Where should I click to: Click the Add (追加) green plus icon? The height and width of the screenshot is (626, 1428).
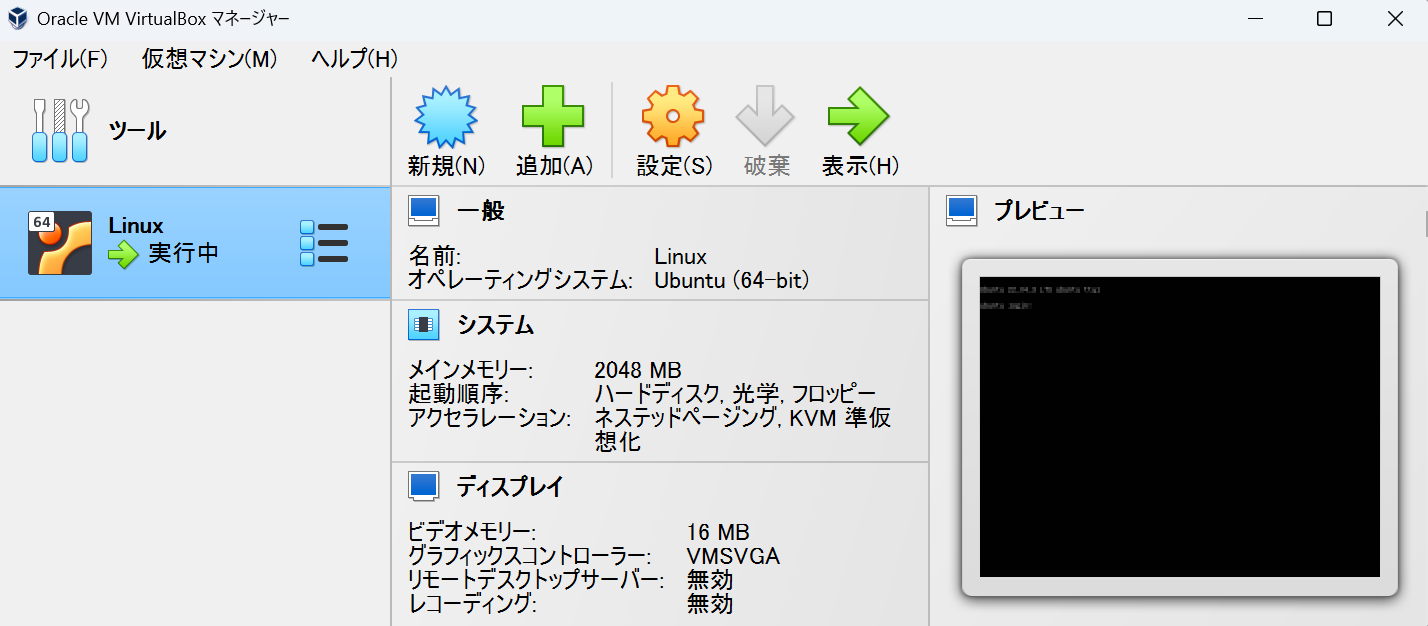click(553, 118)
